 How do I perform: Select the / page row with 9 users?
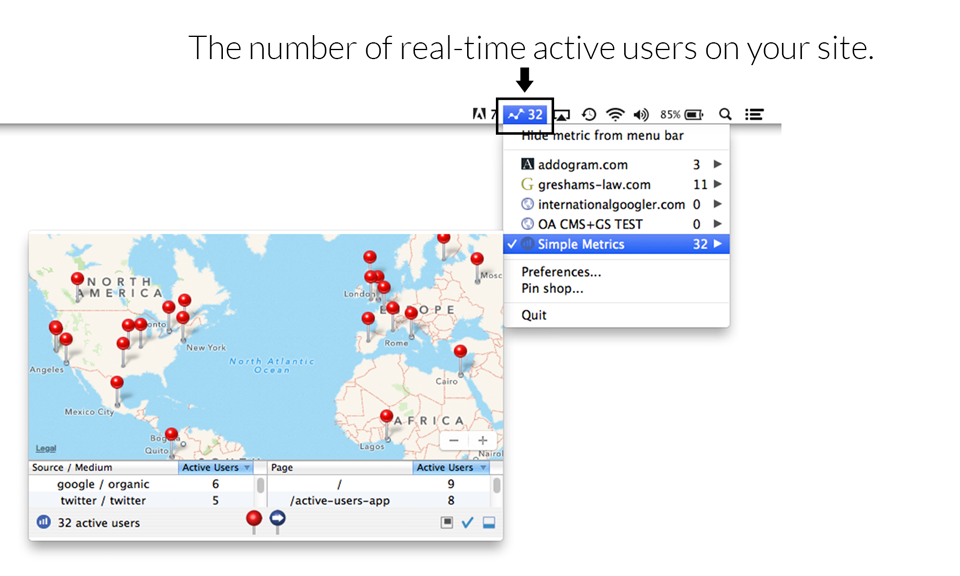[x=379, y=484]
